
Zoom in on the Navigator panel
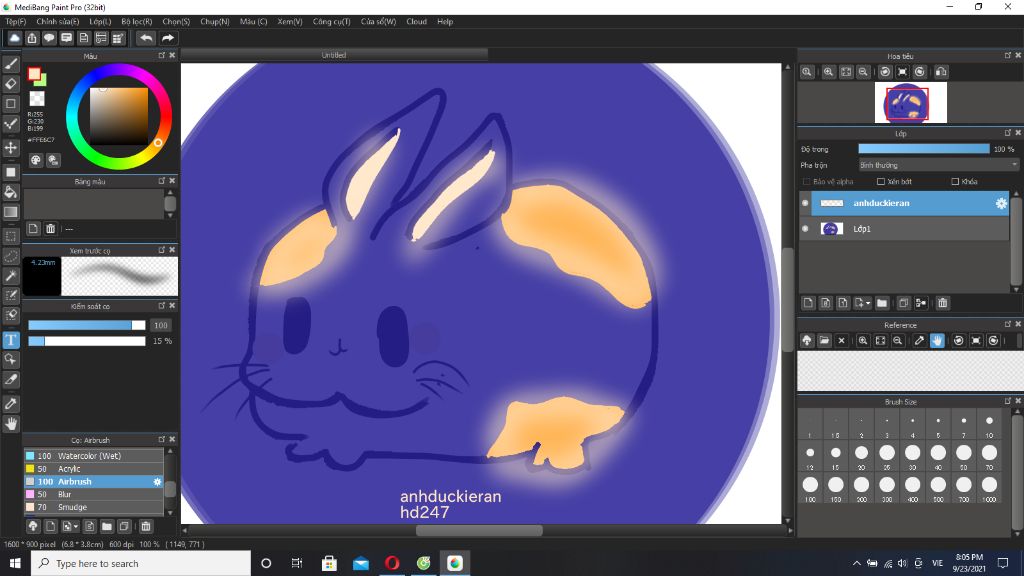[x=828, y=72]
